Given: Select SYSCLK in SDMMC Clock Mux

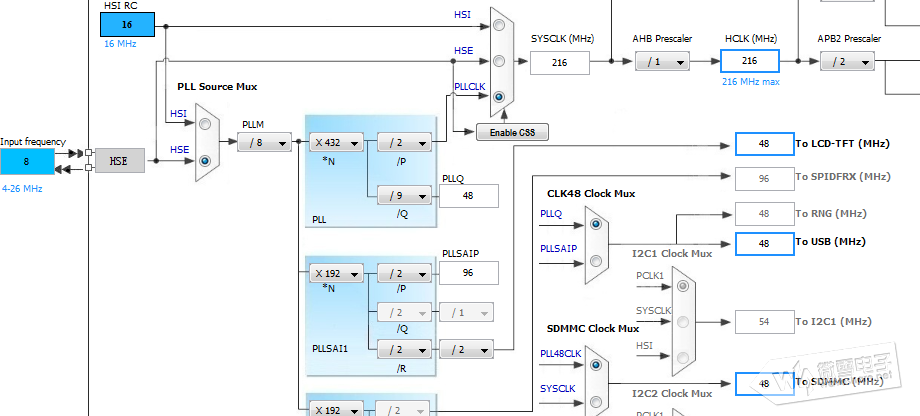Looking at the screenshot, I should [595, 402].
